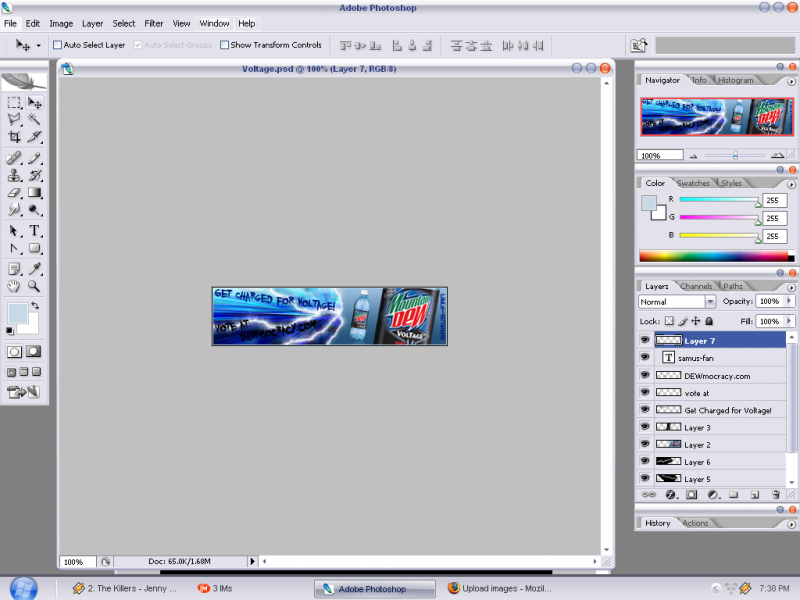Image resolution: width=800 pixels, height=600 pixels.
Task: Select the Shape tool
Action: (x=34, y=248)
